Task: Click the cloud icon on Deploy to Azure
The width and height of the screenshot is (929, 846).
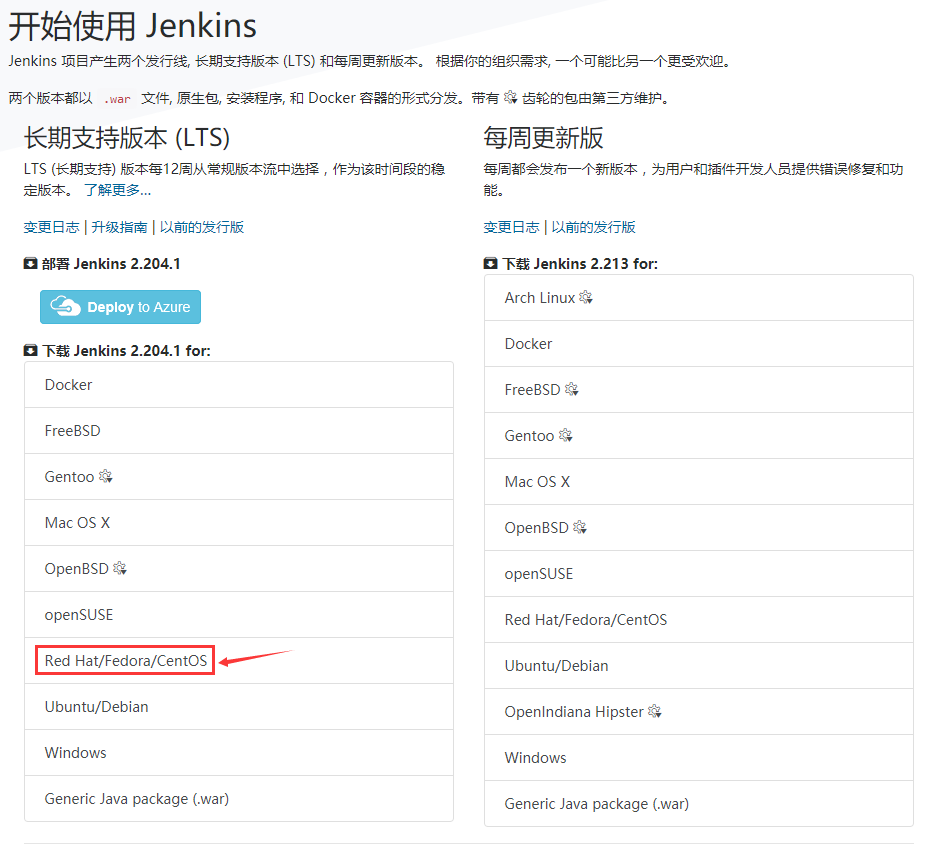Action: pyautogui.click(x=65, y=306)
